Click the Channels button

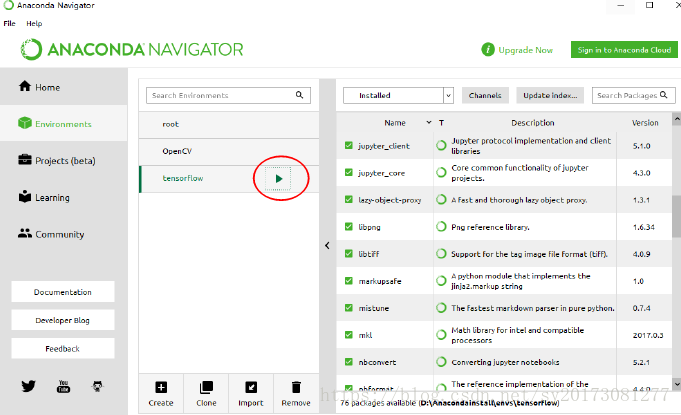pos(485,95)
